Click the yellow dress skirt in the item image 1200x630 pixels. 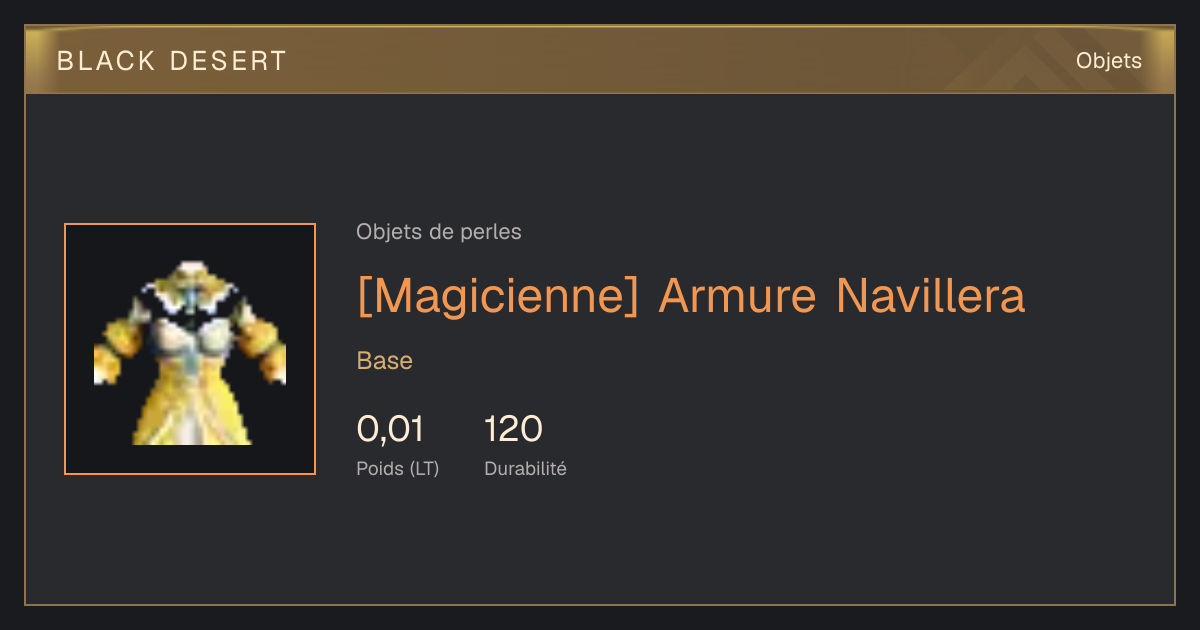pos(192,405)
